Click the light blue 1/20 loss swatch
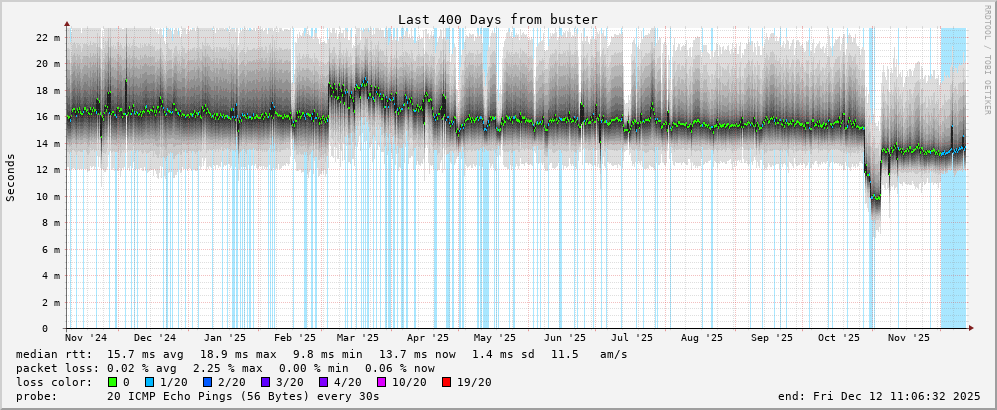This screenshot has height=410, width=997. point(150,382)
